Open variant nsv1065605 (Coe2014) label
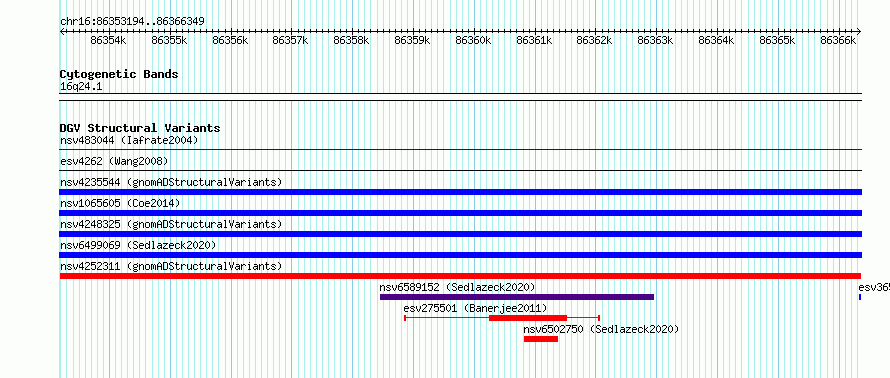This screenshot has height=378, width=890. click(120, 203)
